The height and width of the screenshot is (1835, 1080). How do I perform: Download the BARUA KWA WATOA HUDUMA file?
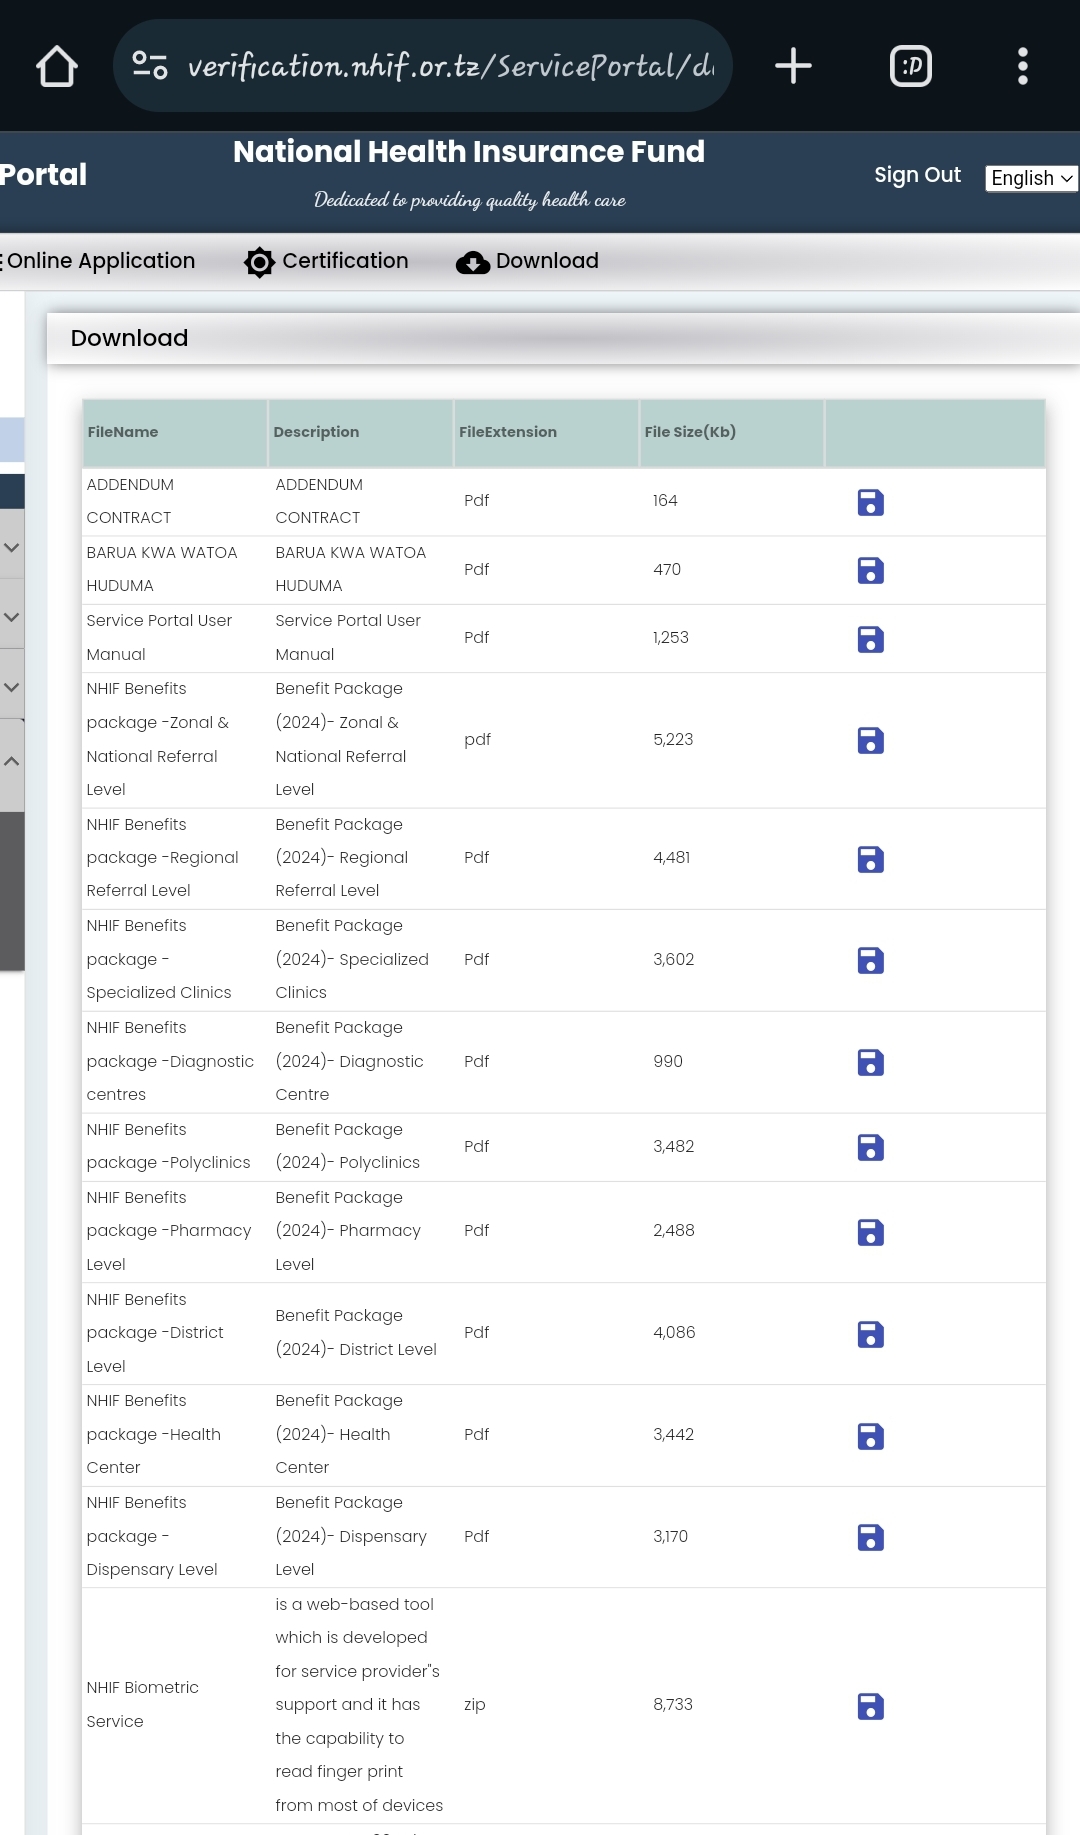click(870, 571)
